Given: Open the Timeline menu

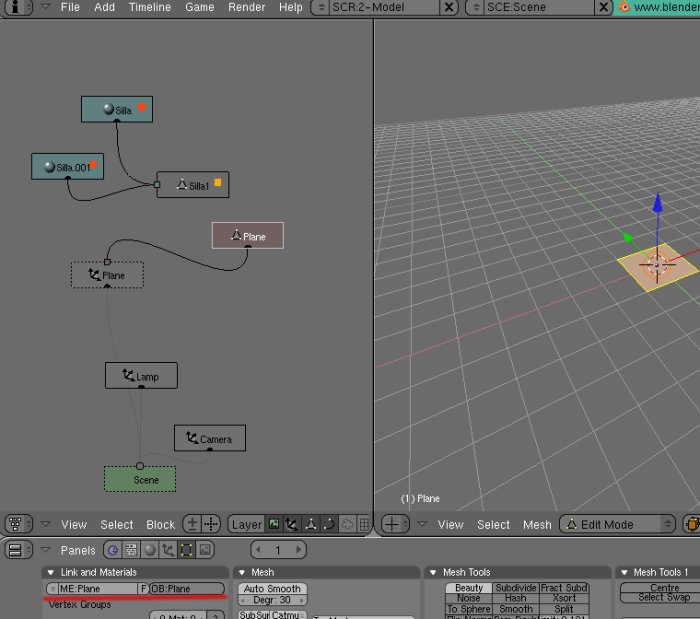Looking at the screenshot, I should [150, 7].
